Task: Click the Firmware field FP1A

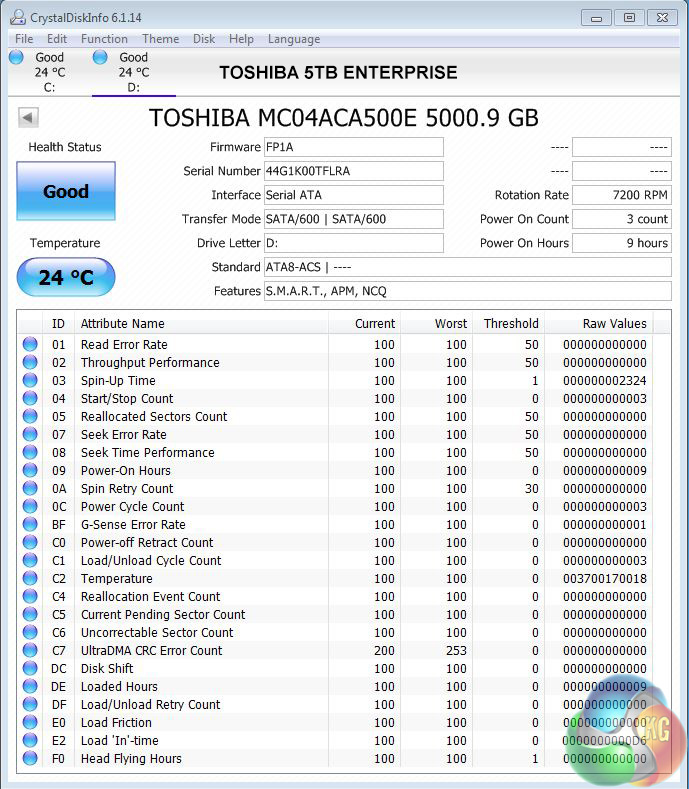Action: (x=354, y=147)
